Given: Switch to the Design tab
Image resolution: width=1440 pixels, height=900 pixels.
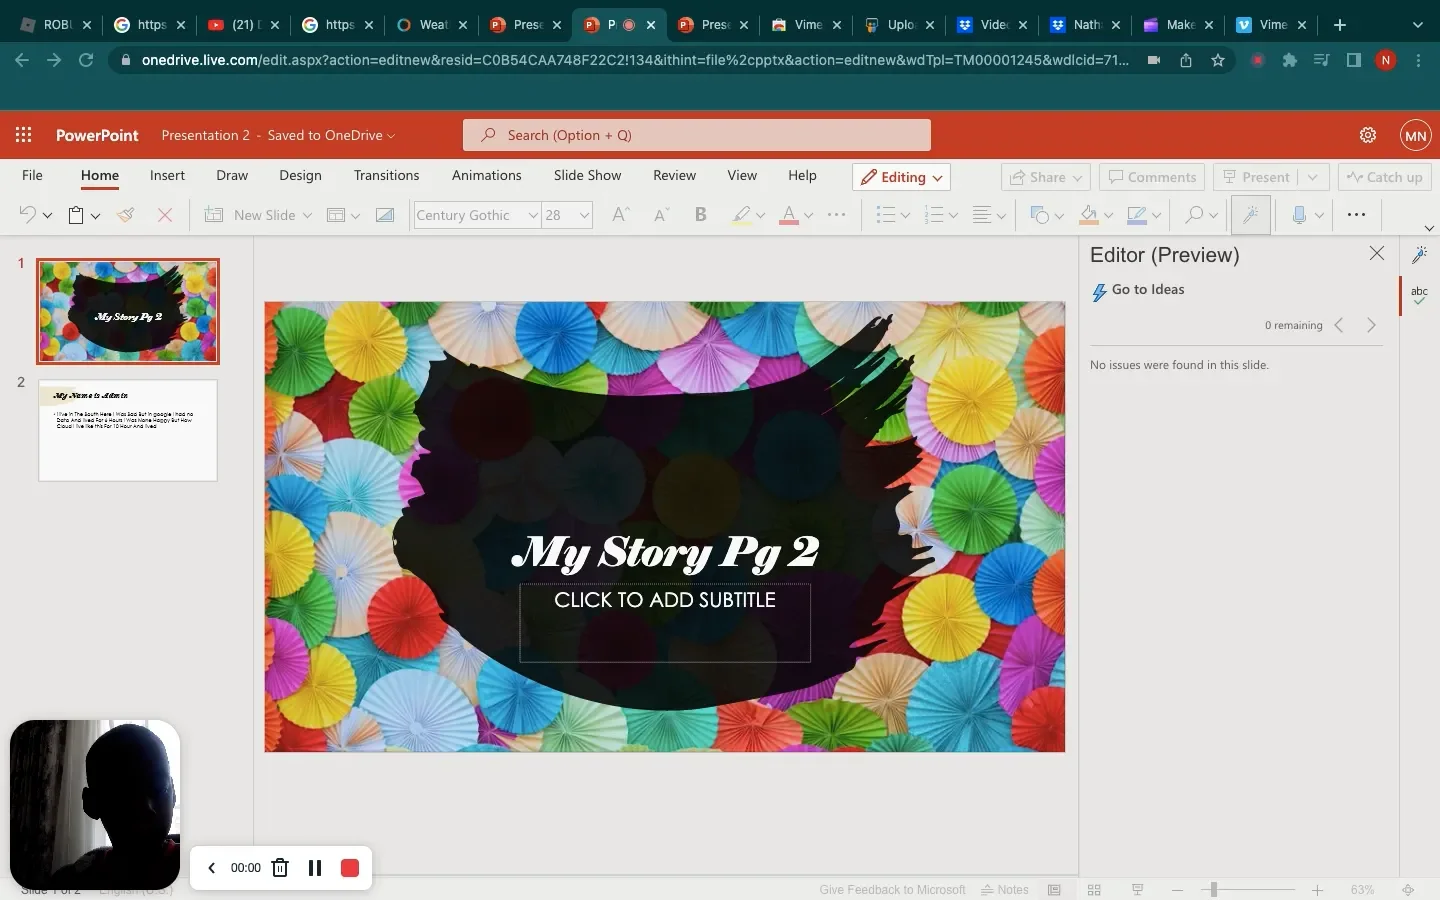Looking at the screenshot, I should (x=300, y=175).
